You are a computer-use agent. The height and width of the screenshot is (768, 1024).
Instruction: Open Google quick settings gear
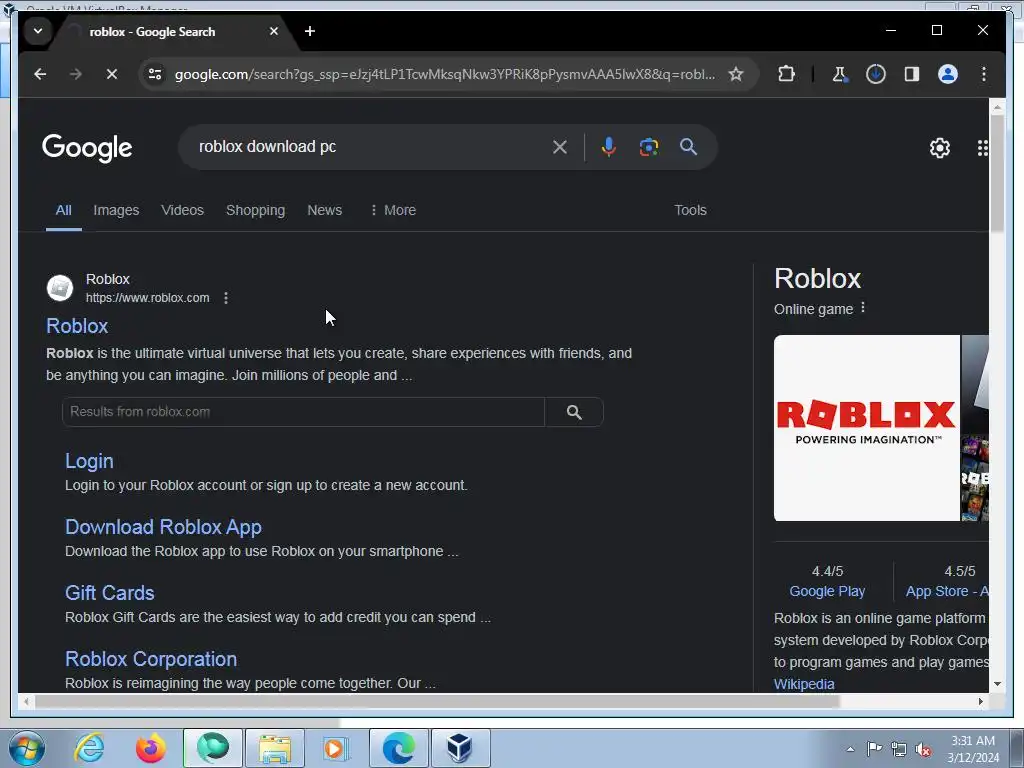pyautogui.click(x=940, y=148)
